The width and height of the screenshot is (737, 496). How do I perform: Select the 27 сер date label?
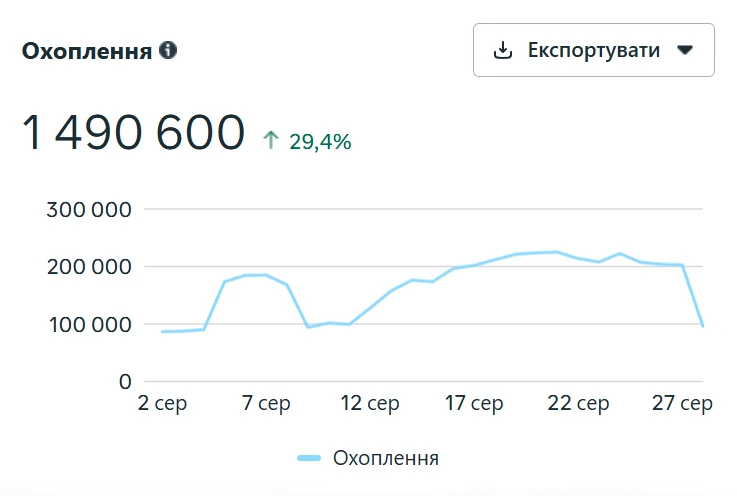(x=682, y=403)
